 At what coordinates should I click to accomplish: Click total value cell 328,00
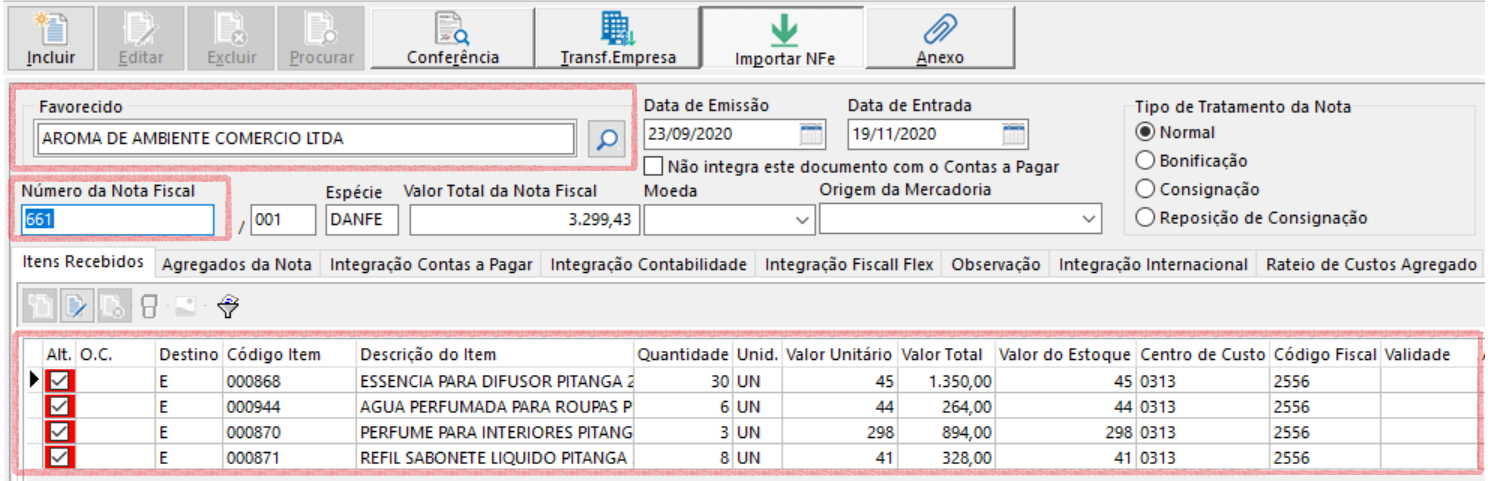946,458
